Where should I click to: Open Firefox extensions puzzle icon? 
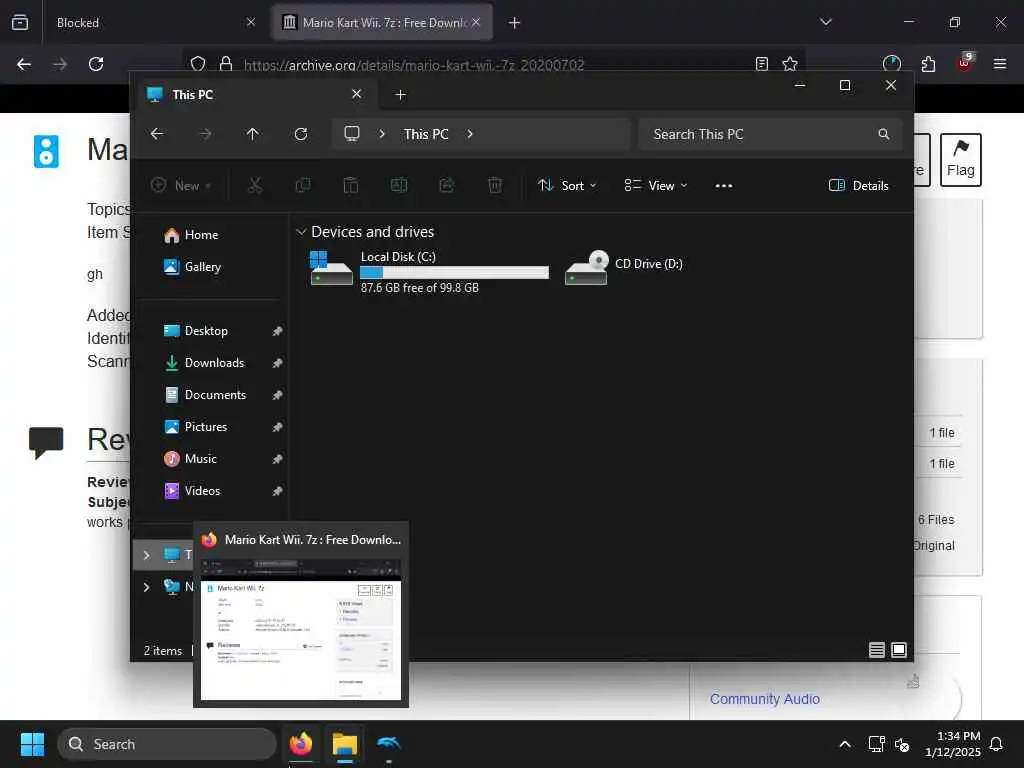tap(928, 64)
